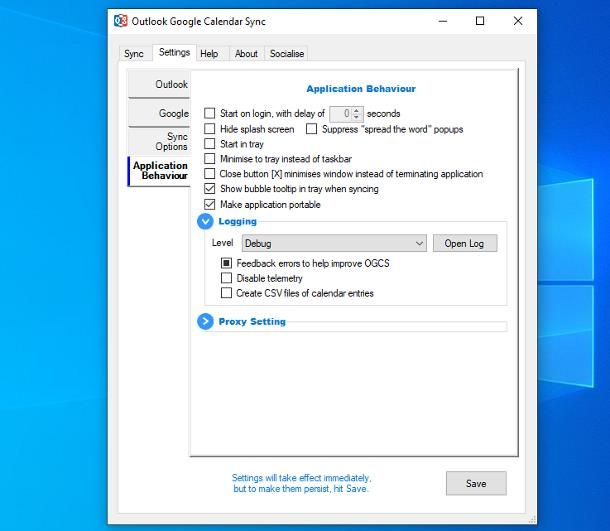The width and height of the screenshot is (610, 531).
Task: Uncheck Show bubble tooltip in tray when syncing
Action: tap(210, 189)
